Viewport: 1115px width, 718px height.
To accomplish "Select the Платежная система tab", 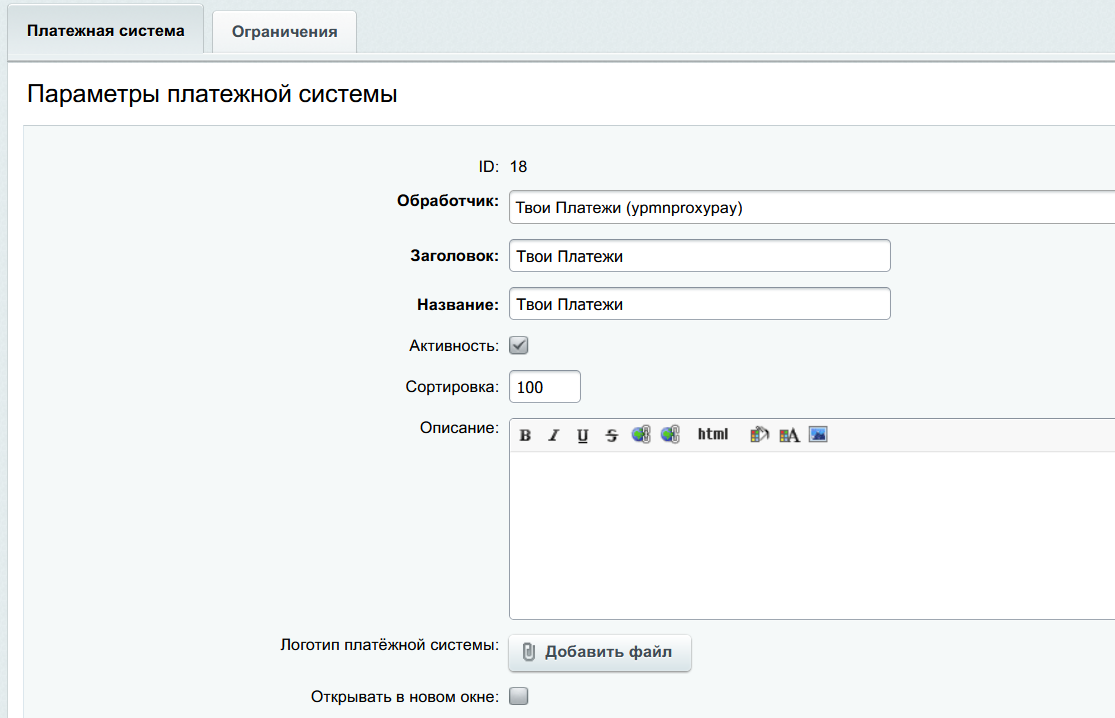I will 106,30.
